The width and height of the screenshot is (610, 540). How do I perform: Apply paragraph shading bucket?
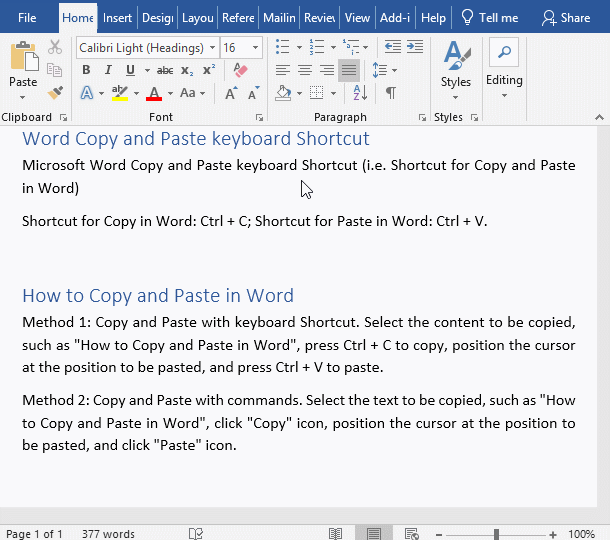pyautogui.click(x=283, y=93)
